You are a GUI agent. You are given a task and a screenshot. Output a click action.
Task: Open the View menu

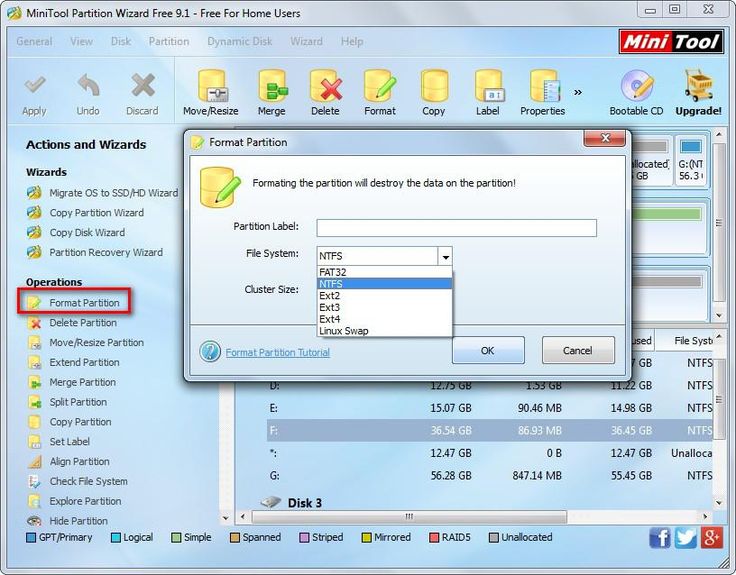[x=81, y=42]
